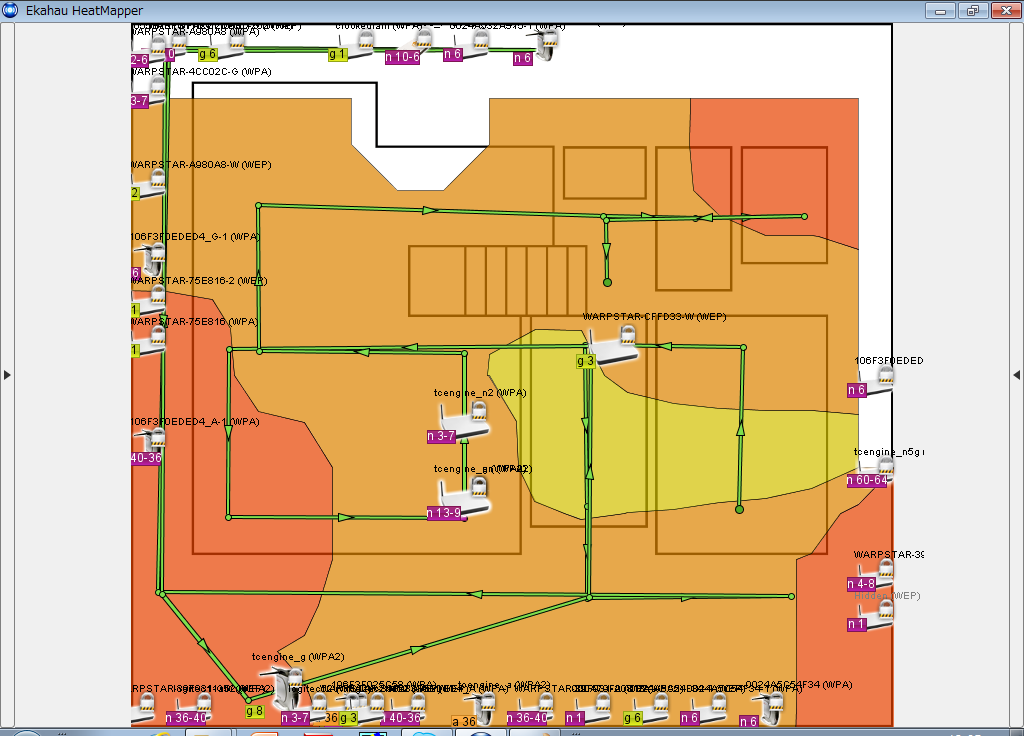Screen dimensions: 1024x736
Task: Click the tcengine_n2 (WPA) name label
Action: pos(480,393)
